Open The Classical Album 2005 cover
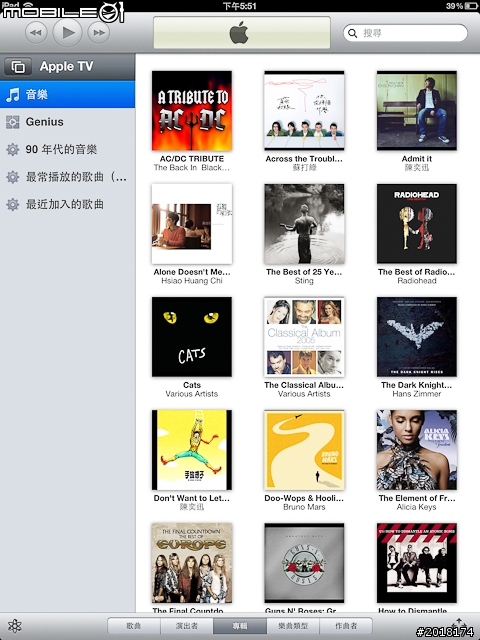Screen dimensions: 480x640 [x=304, y=337]
